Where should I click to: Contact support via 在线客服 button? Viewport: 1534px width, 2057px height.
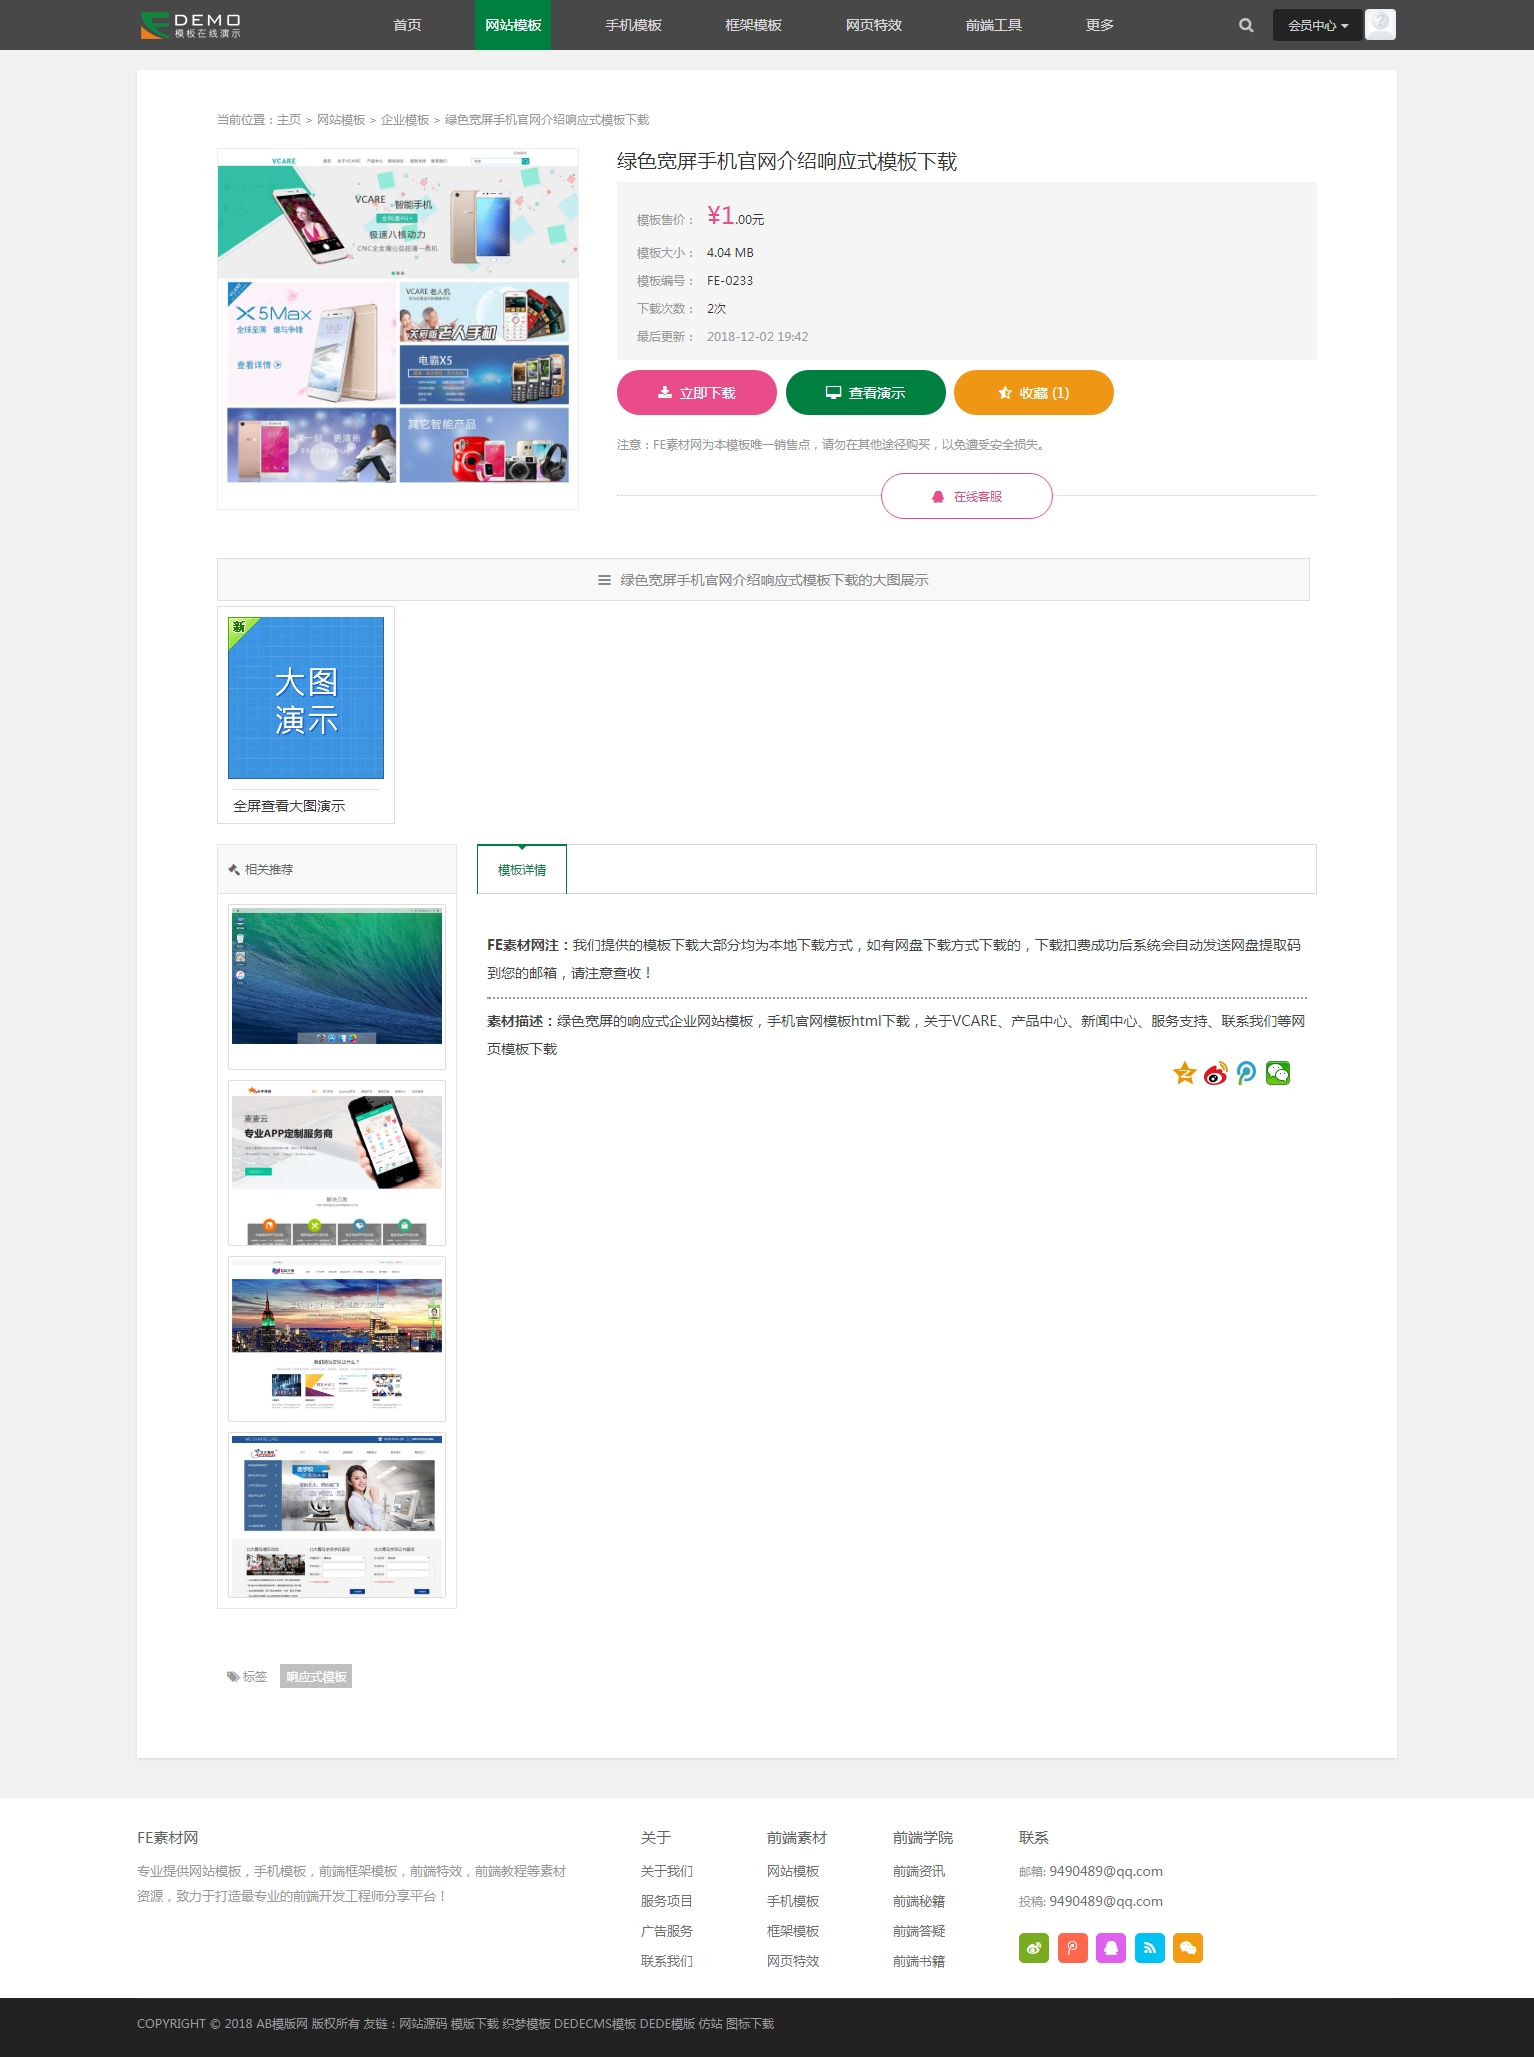(966, 496)
